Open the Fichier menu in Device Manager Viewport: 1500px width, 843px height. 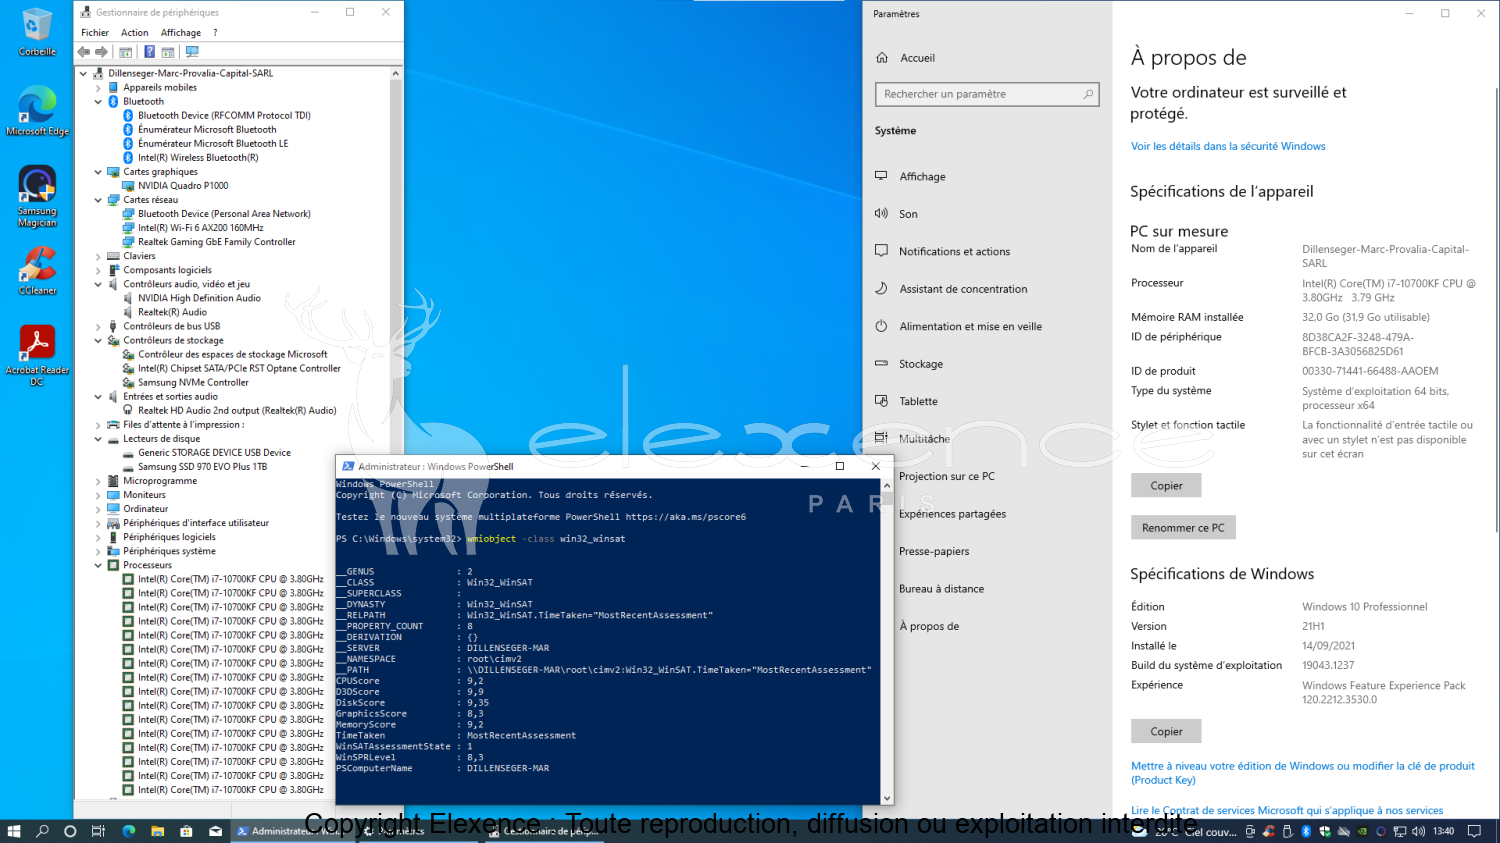(95, 33)
